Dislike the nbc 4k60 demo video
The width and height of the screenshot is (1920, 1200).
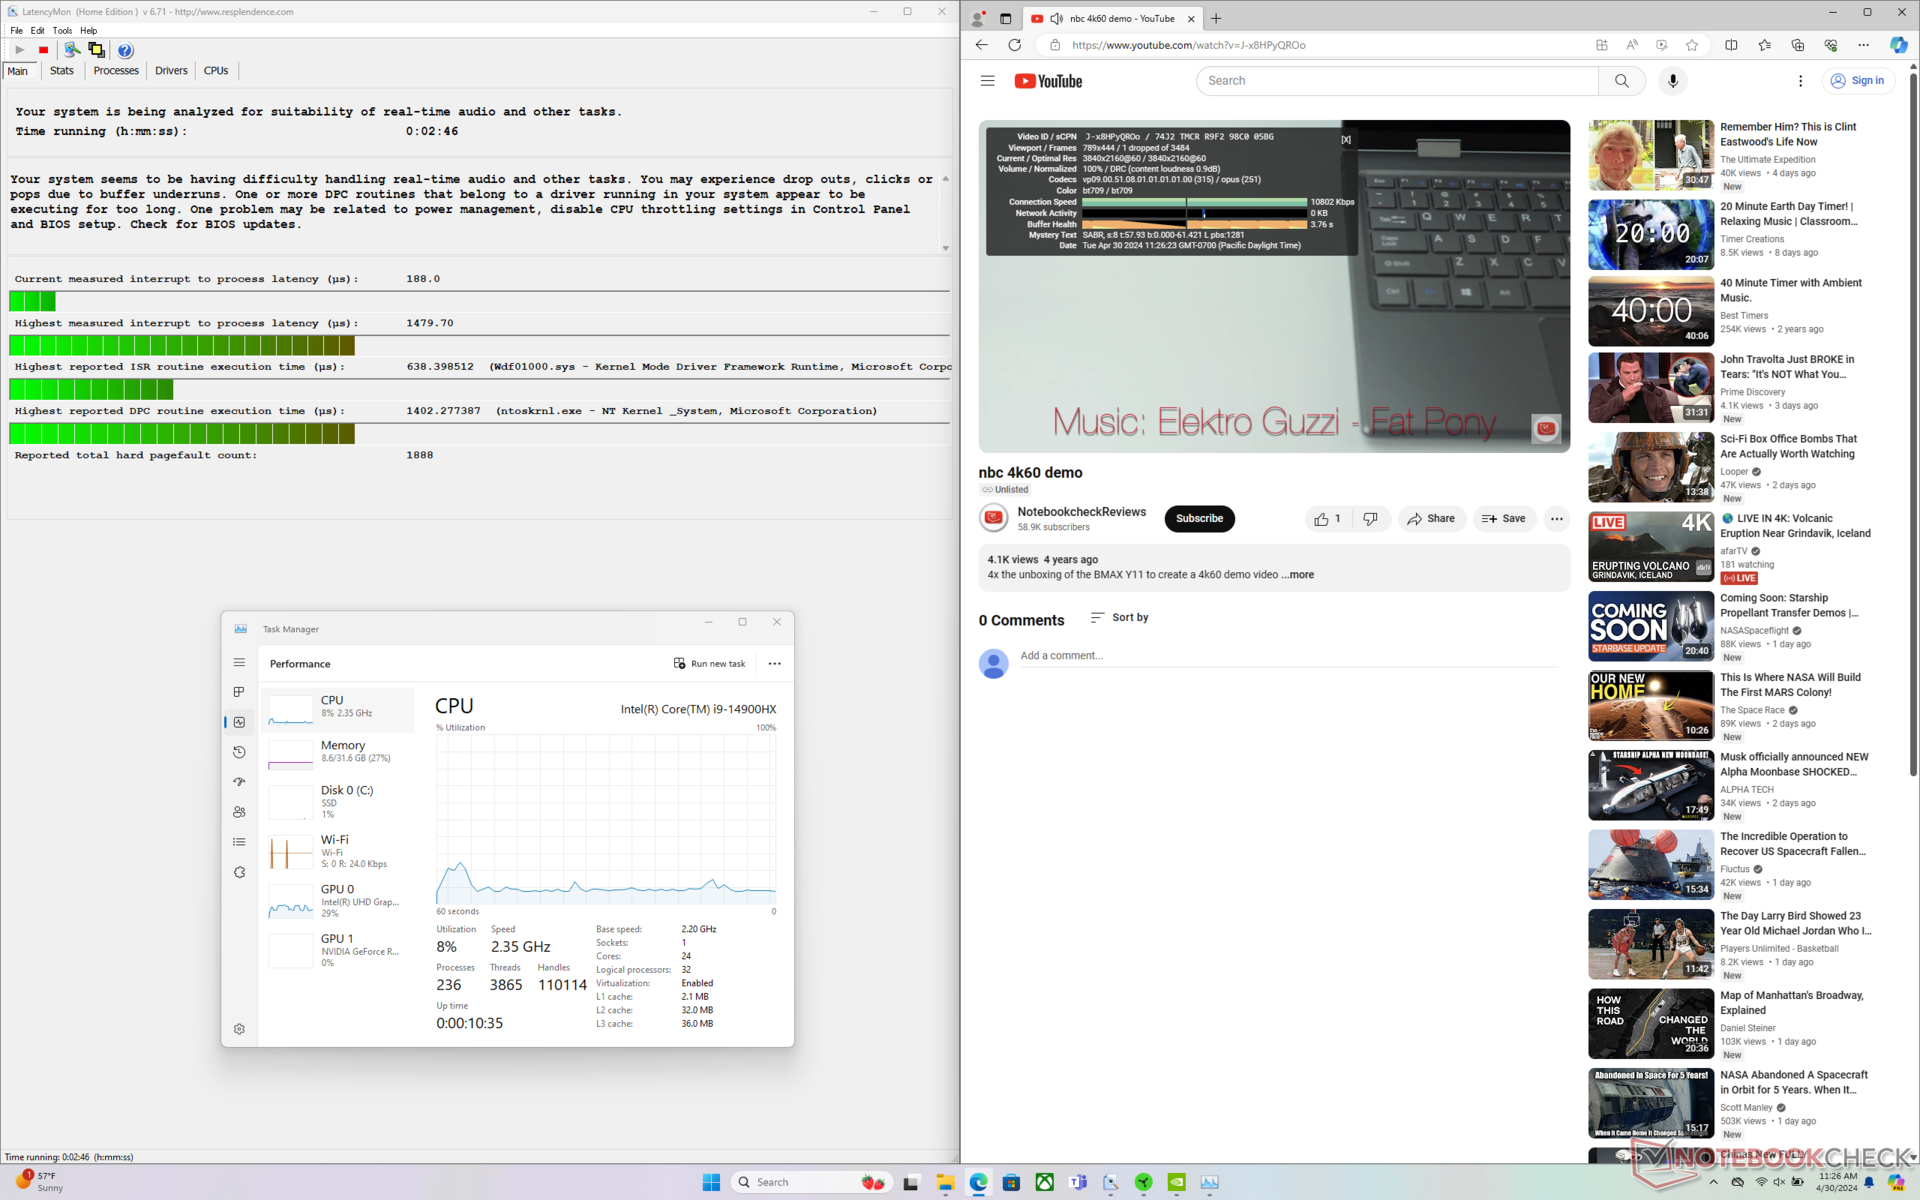point(1370,519)
